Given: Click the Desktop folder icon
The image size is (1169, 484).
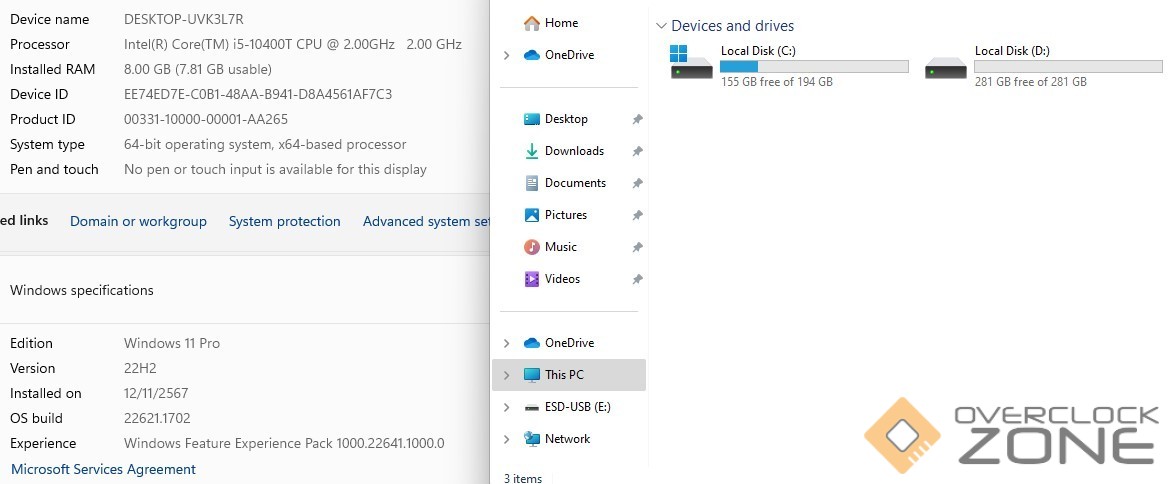Looking at the screenshot, I should tap(532, 119).
